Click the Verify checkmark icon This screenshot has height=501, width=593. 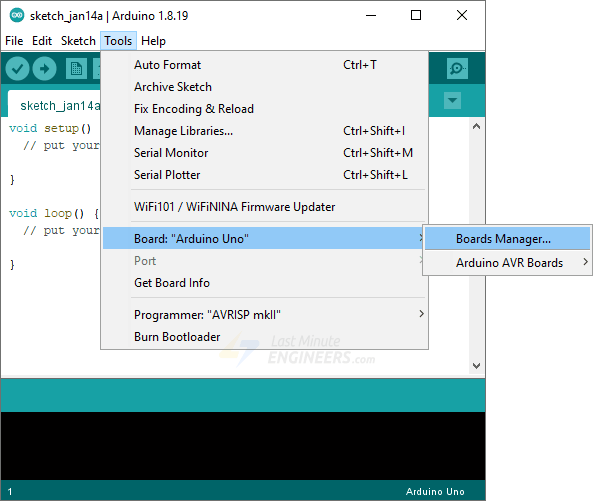[17, 68]
